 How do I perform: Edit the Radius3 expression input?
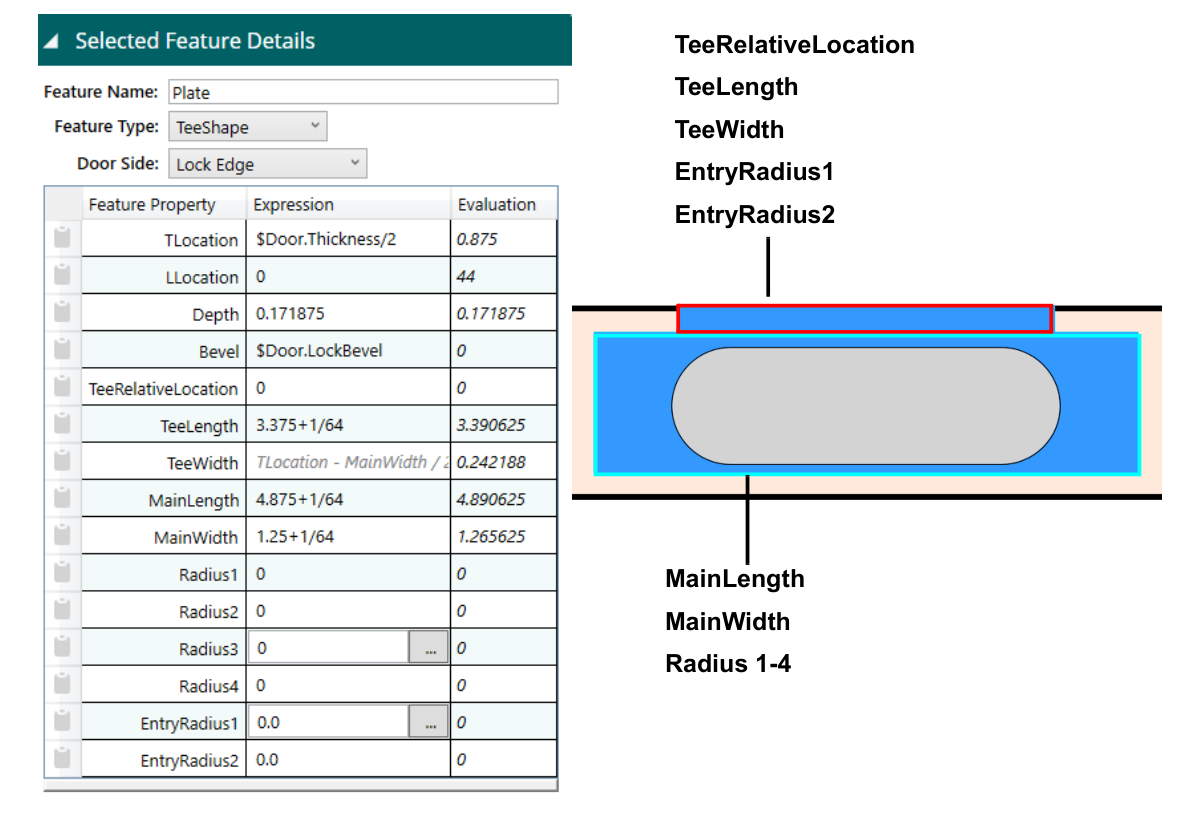tap(329, 648)
